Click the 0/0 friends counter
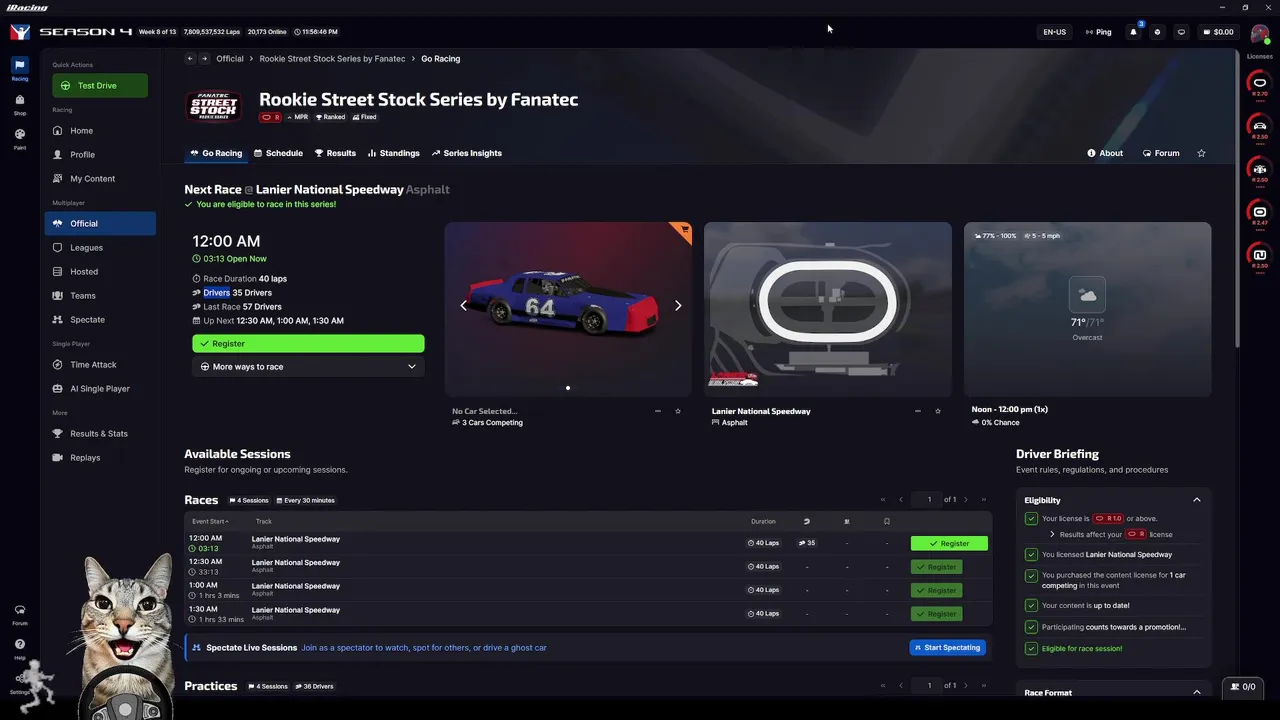Screen dimensions: 1280x720 [x=1243, y=687]
